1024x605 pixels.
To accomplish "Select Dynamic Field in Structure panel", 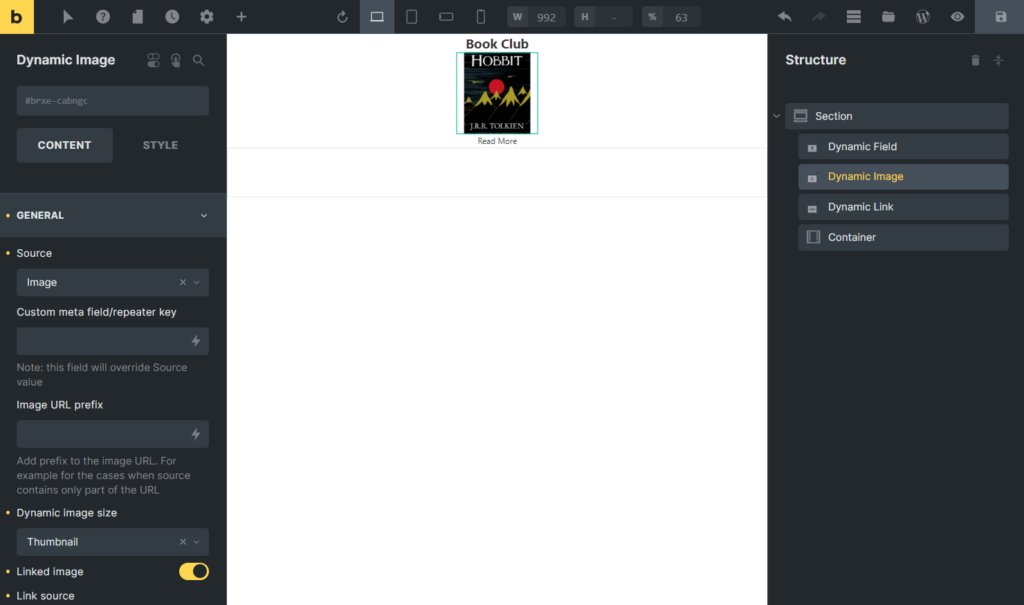I will [903, 146].
